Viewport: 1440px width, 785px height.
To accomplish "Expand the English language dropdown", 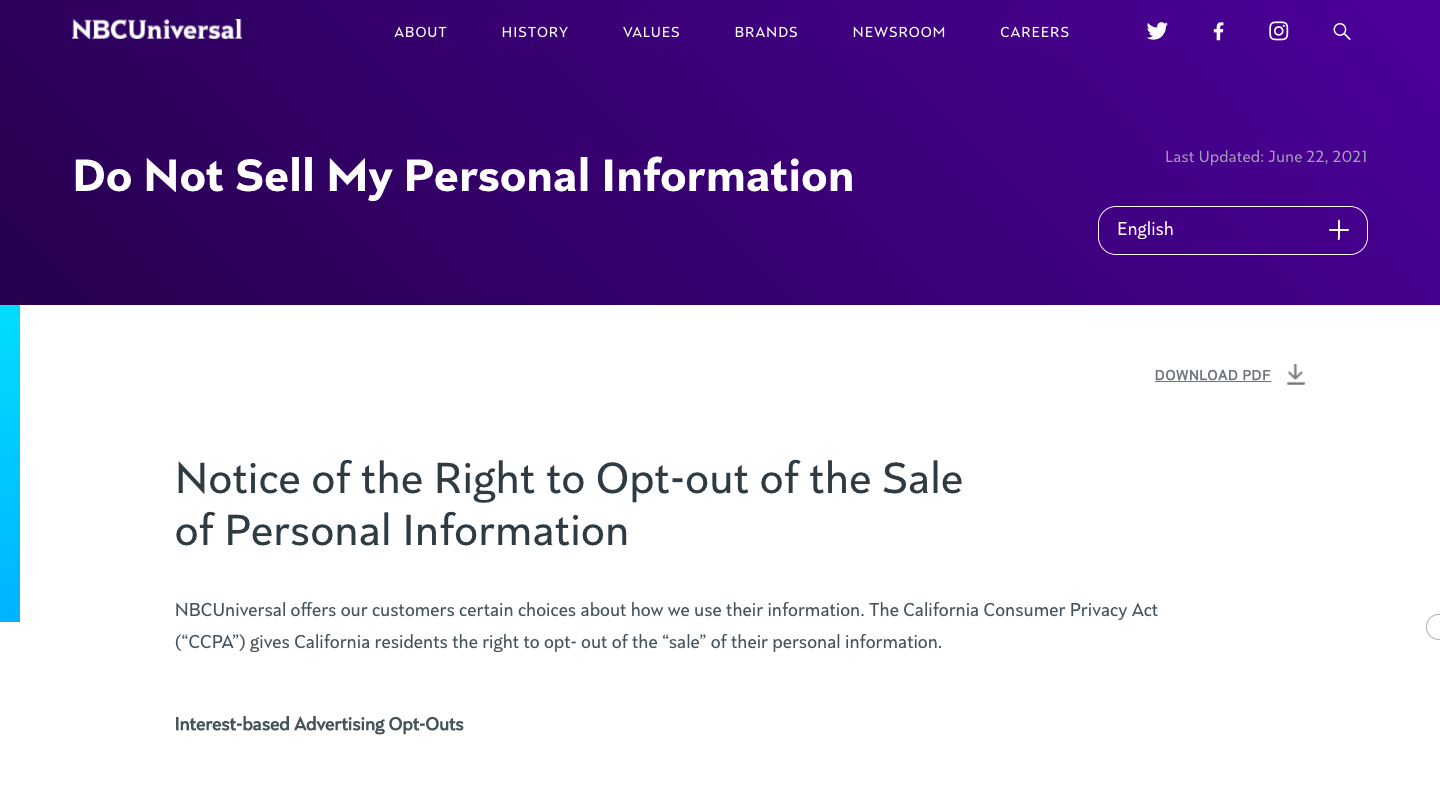I will click(x=1232, y=230).
